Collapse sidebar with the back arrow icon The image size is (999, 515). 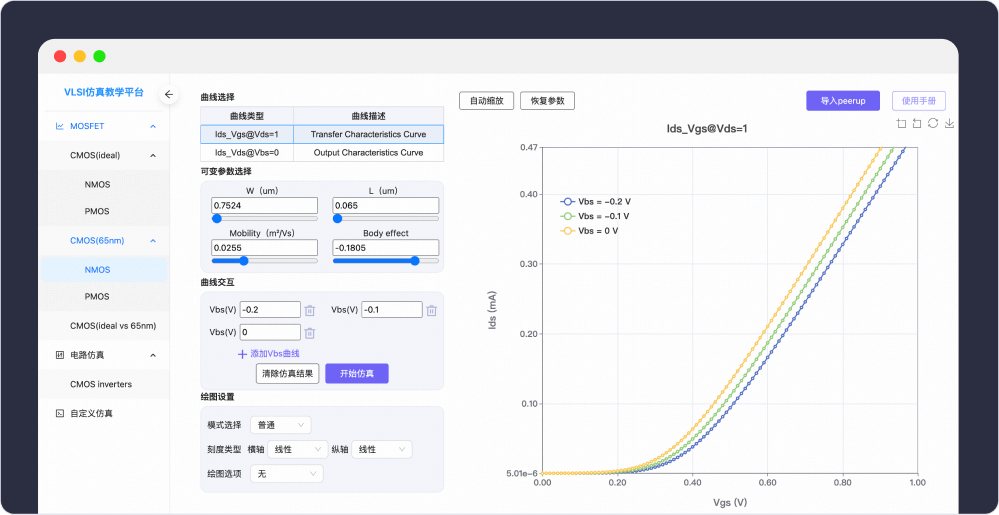coord(169,94)
